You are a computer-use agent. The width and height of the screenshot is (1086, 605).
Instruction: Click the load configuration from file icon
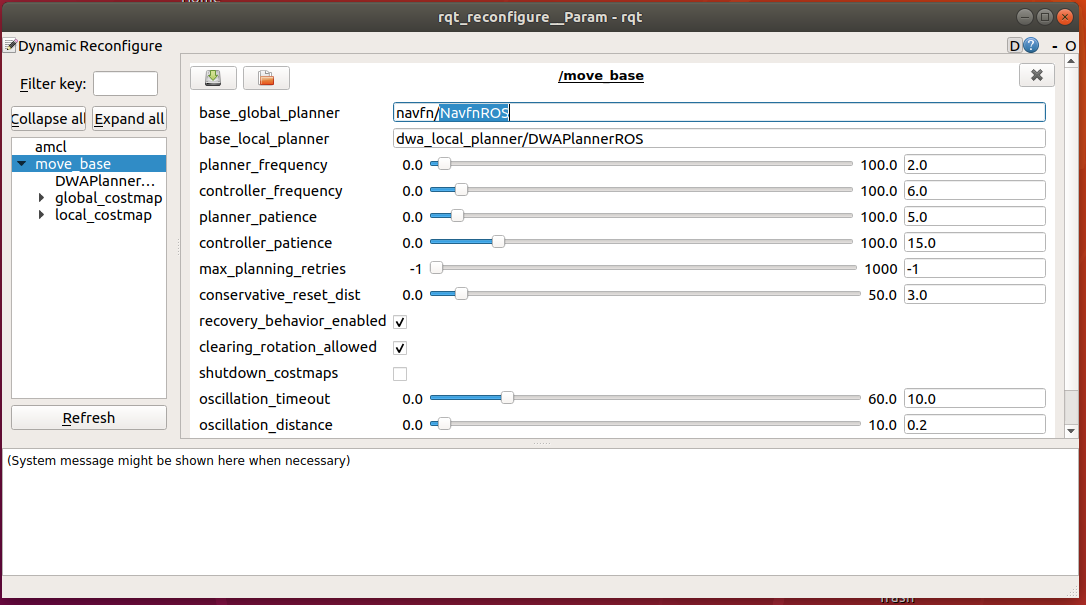[x=265, y=77]
